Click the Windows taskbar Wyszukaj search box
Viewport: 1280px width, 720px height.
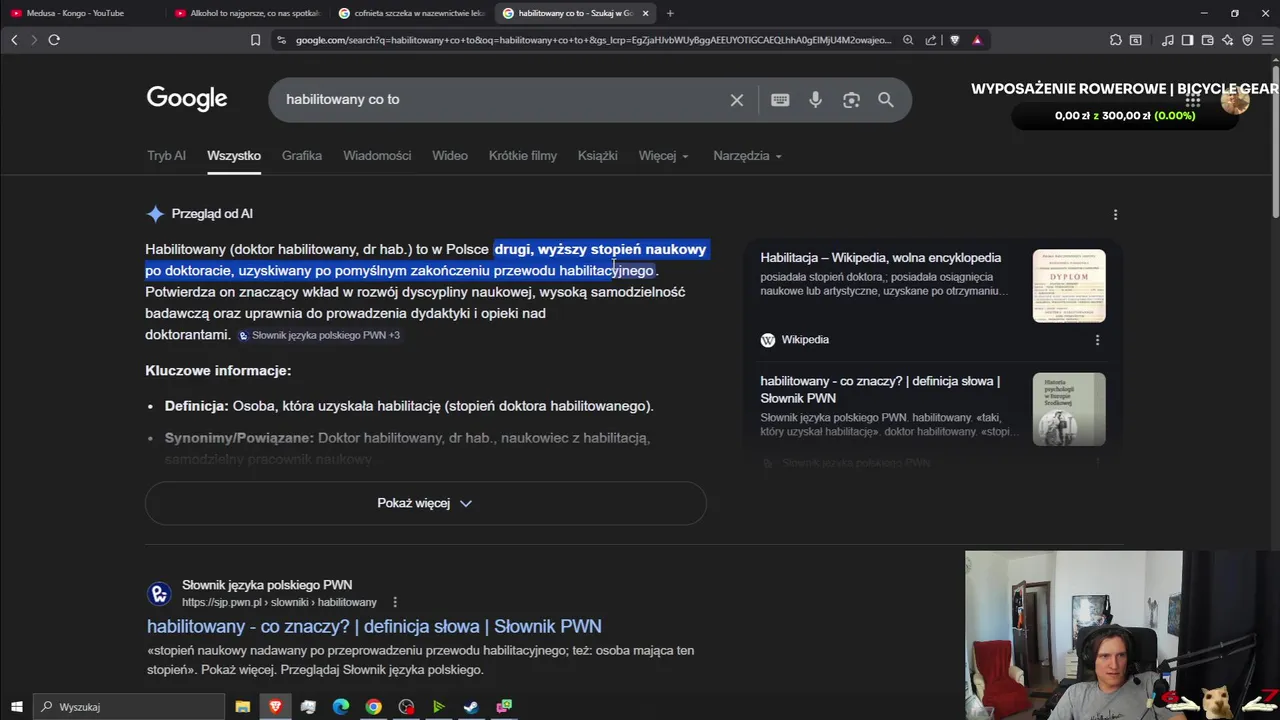[128, 707]
